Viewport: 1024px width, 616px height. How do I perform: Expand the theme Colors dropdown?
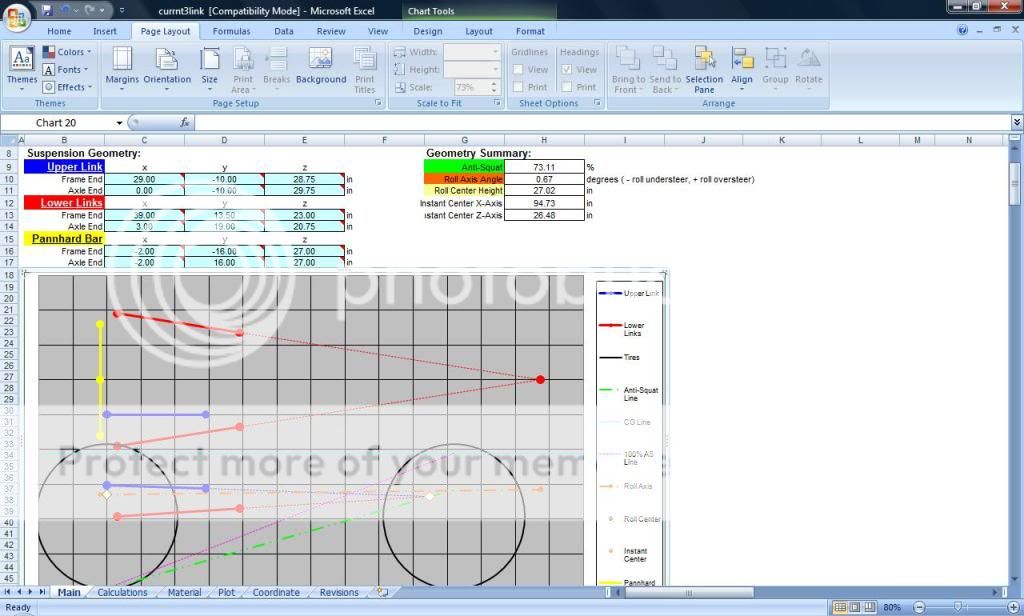coord(66,52)
